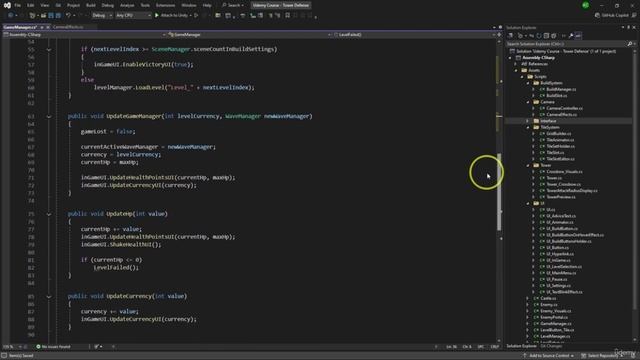Select the Interface folder
Image resolution: width=640 pixels, height=360 pixels.
coord(548,121)
